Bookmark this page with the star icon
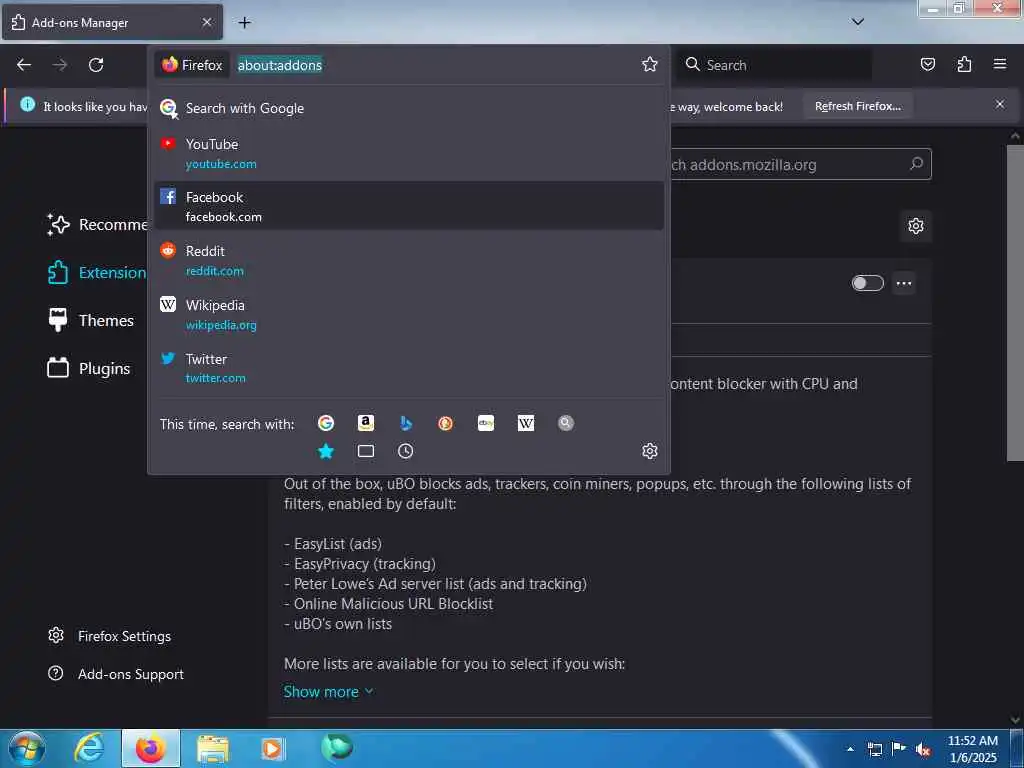 (649, 64)
